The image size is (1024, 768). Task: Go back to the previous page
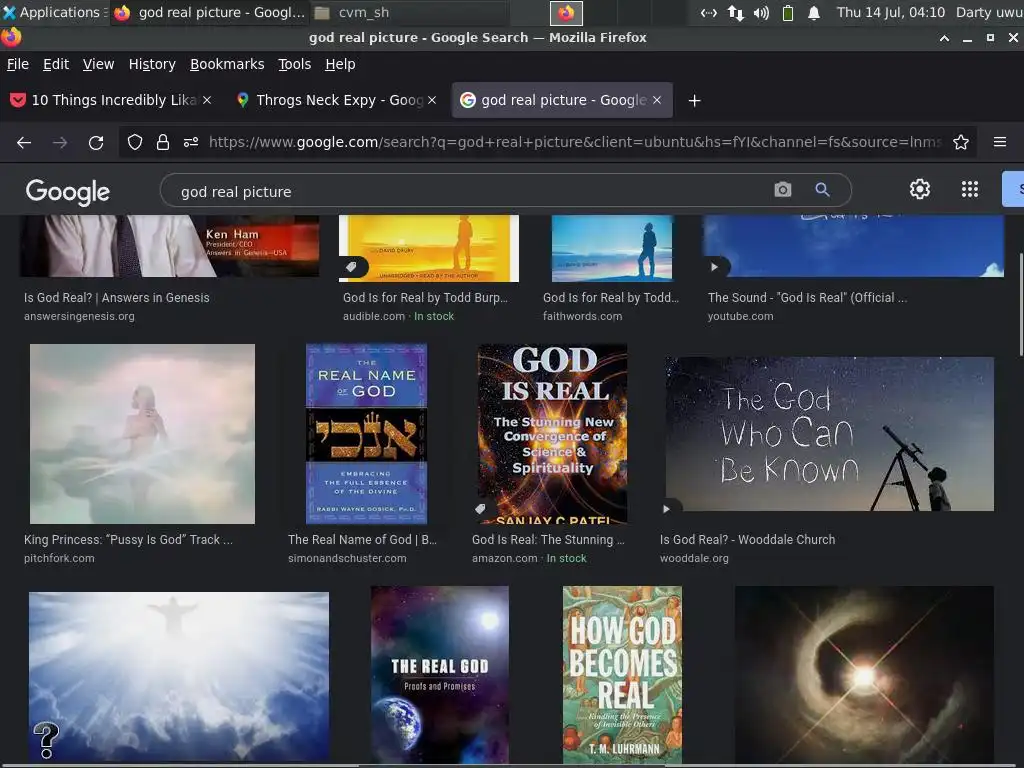[24, 142]
